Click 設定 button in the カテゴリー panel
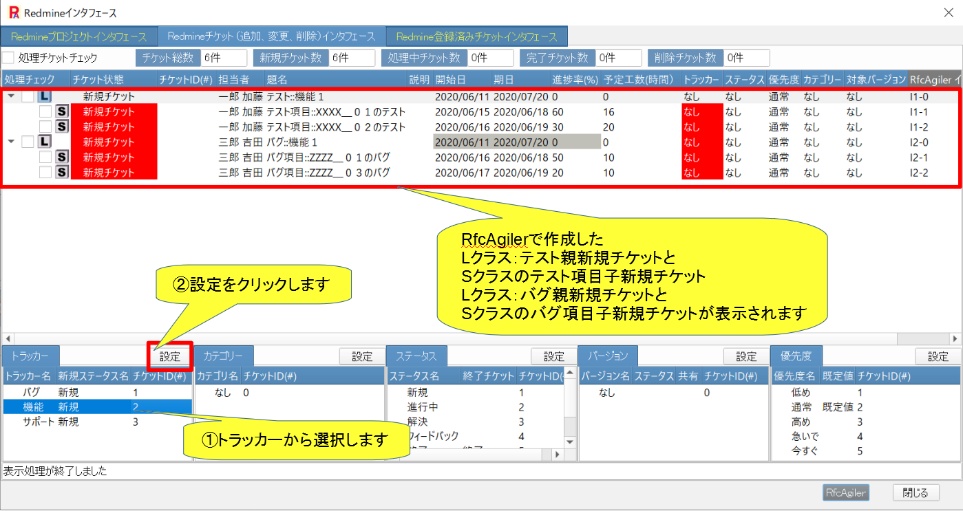Screen dimensions: 963x511 [x=362, y=356]
